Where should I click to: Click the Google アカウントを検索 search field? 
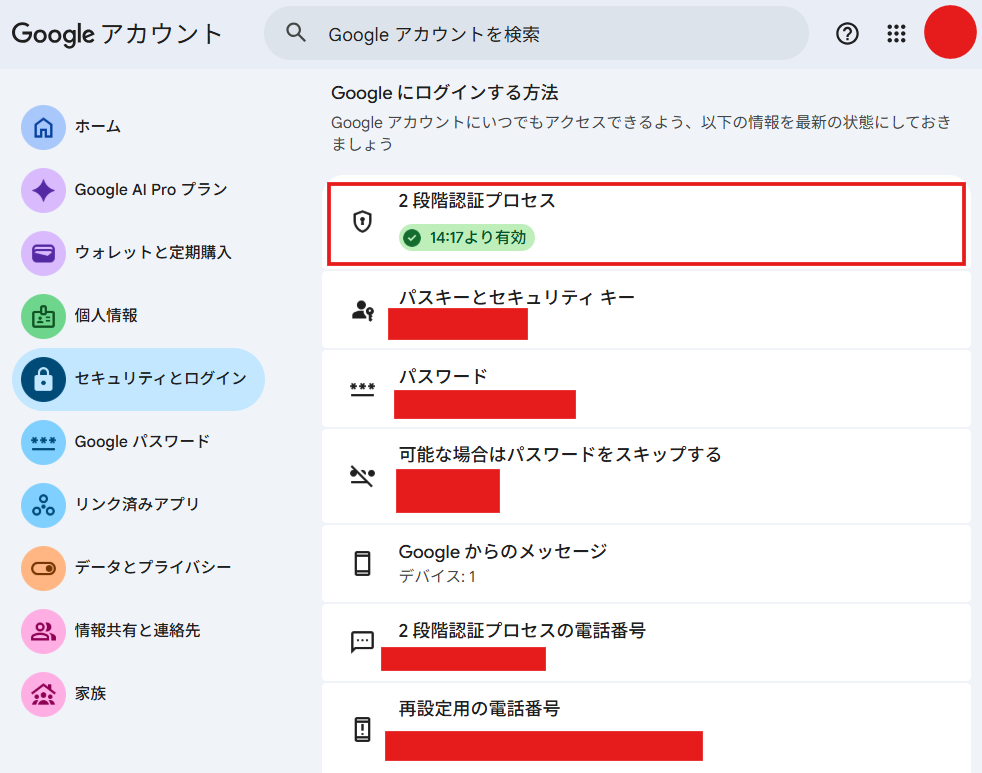click(x=536, y=33)
